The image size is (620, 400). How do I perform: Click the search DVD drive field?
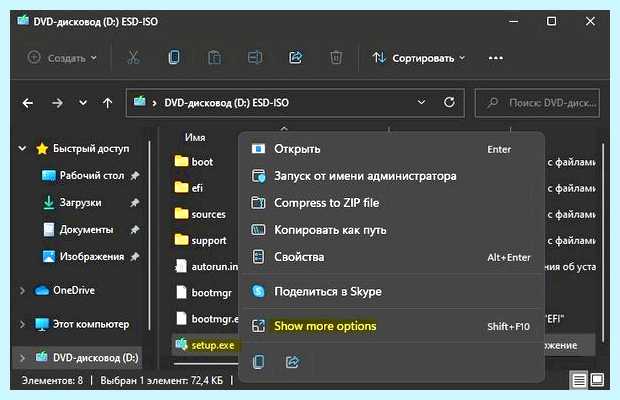pos(537,103)
